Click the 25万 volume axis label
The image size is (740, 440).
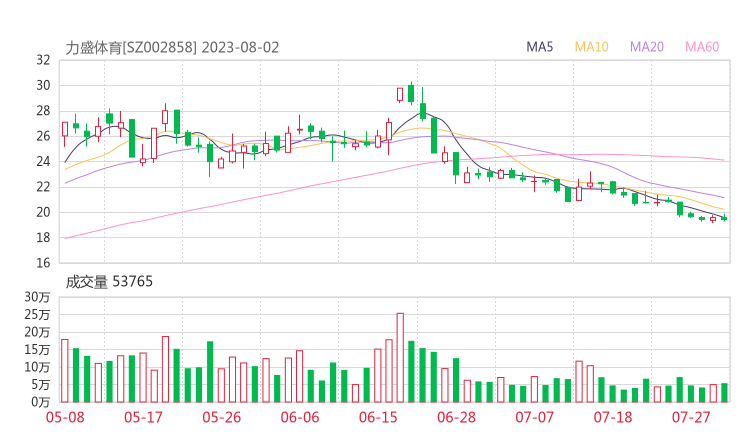point(37,314)
